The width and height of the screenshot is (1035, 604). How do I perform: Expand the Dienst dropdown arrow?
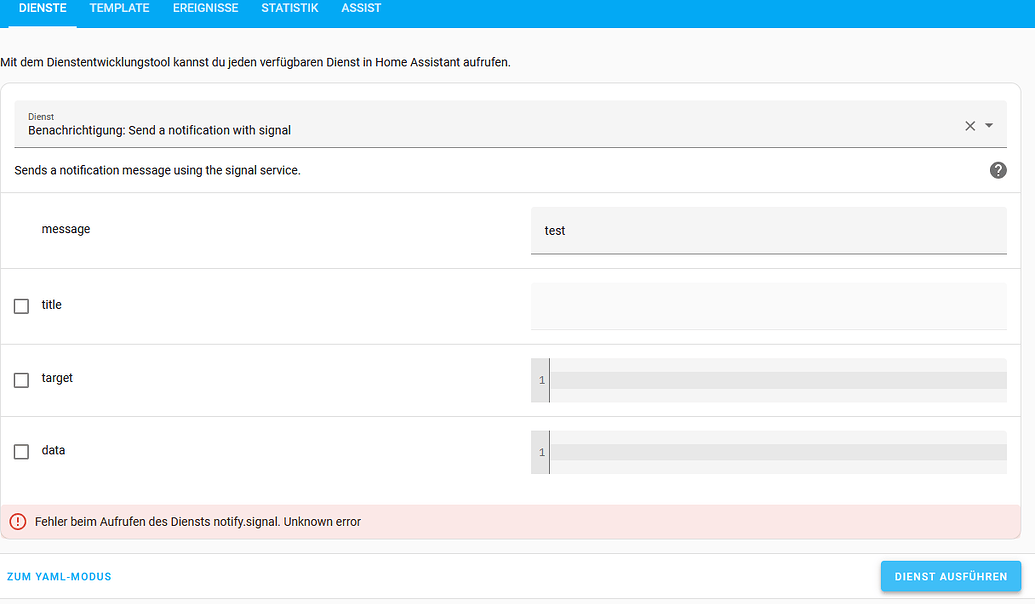coord(990,125)
